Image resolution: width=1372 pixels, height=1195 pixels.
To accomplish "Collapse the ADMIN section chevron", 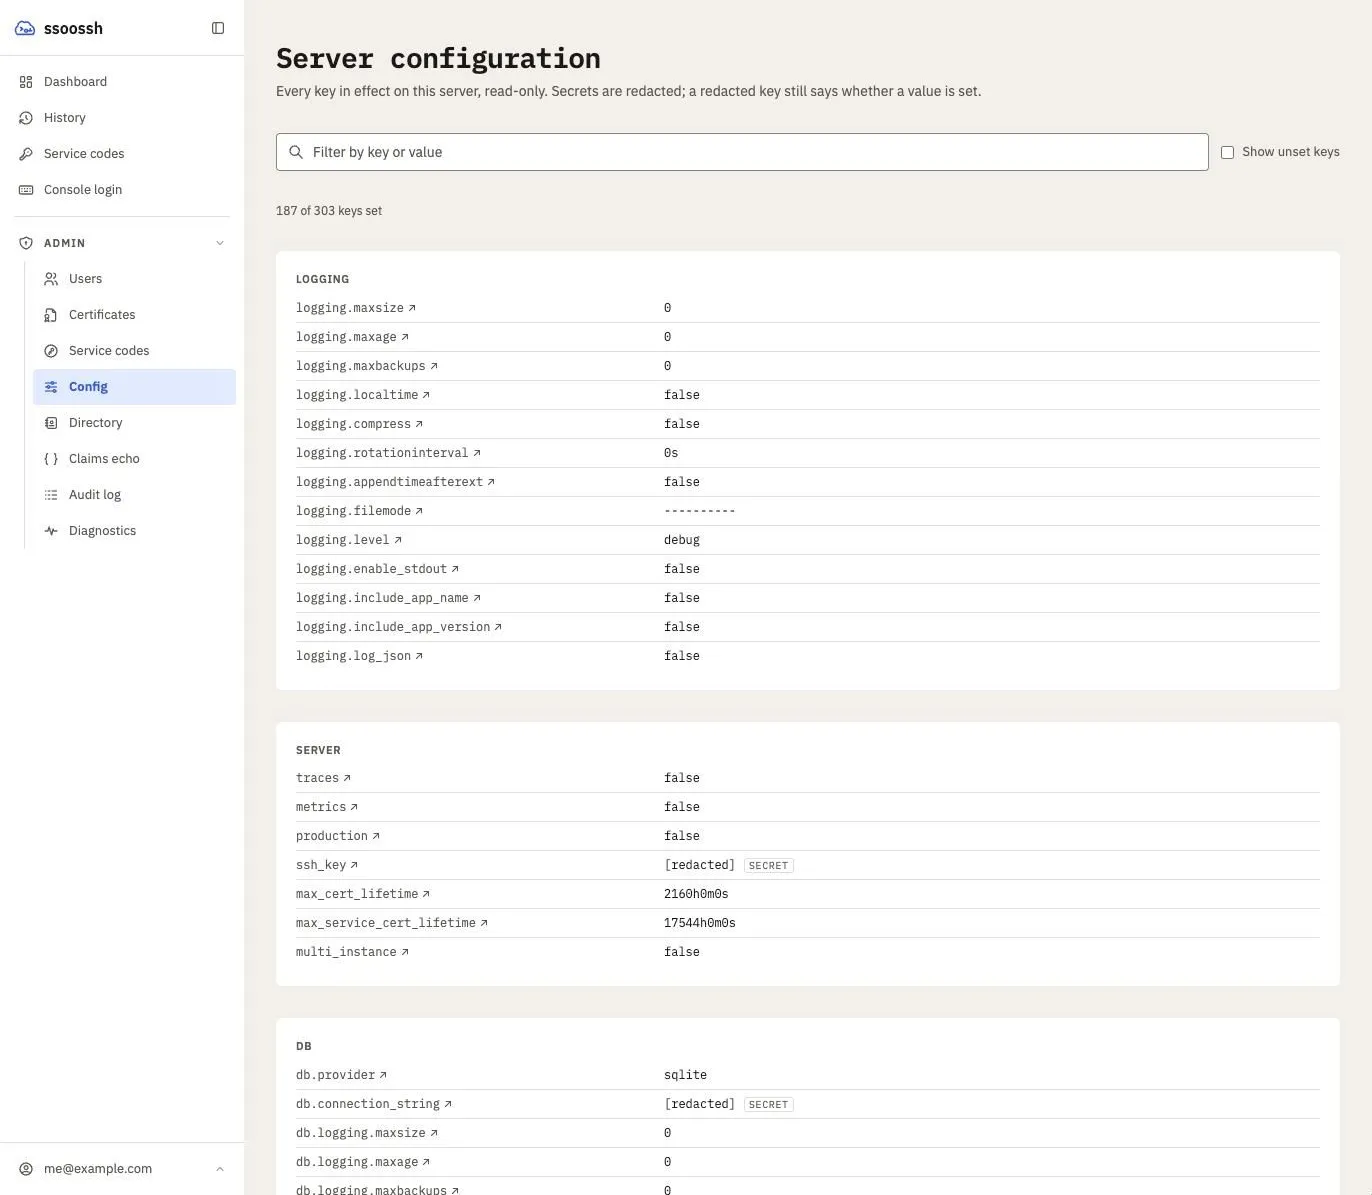I will point(220,243).
